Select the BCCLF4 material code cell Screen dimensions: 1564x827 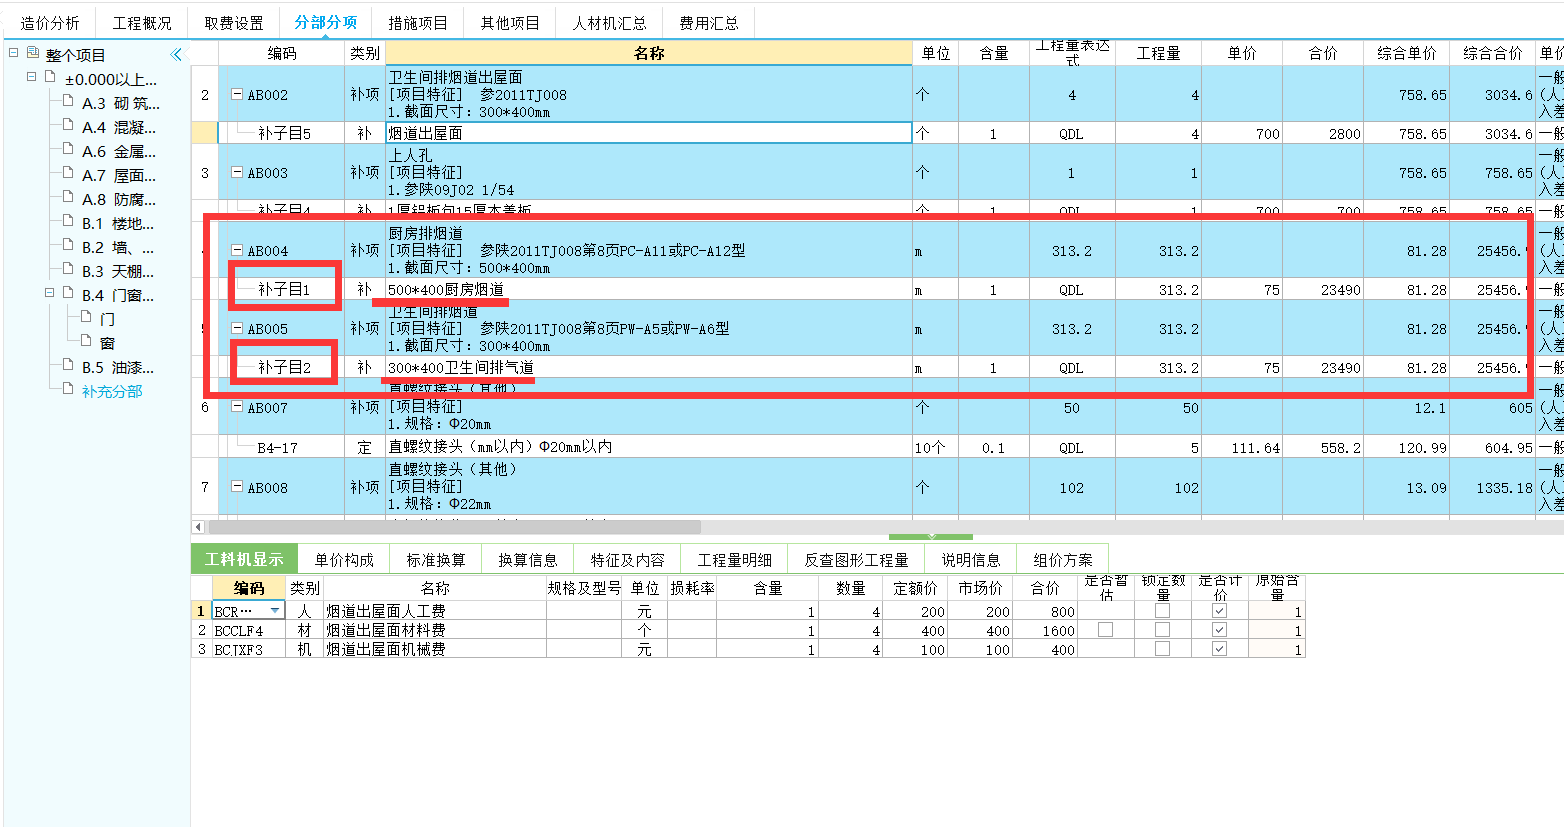point(248,630)
